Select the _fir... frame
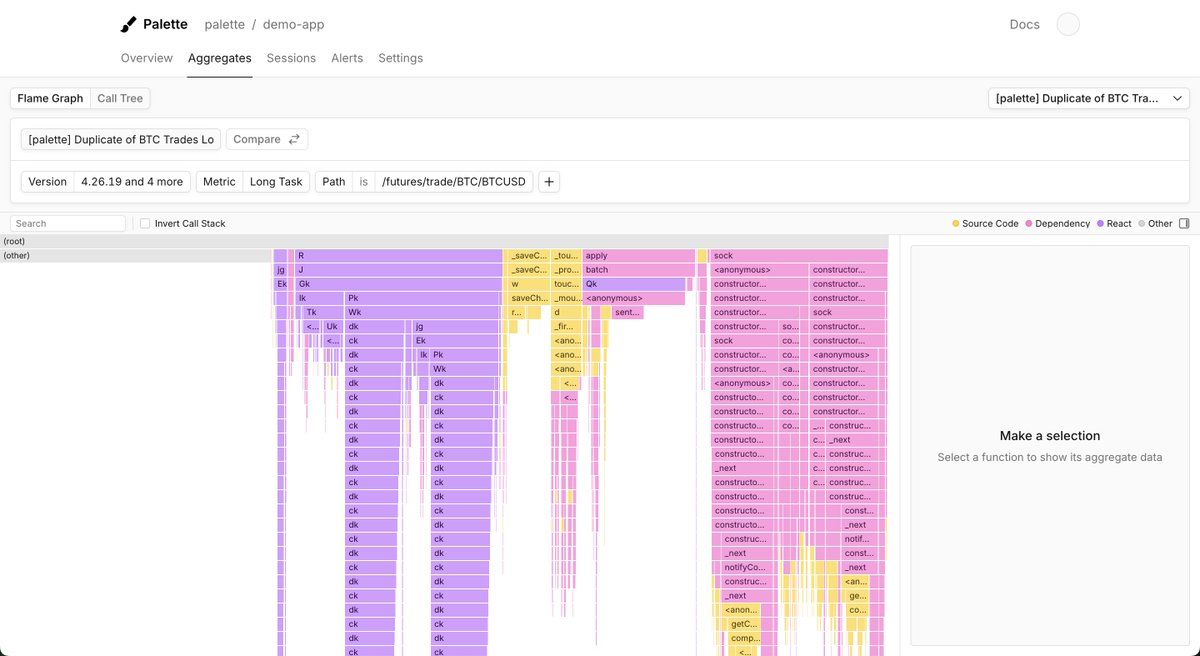The height and width of the screenshot is (656, 1200). tap(566, 327)
